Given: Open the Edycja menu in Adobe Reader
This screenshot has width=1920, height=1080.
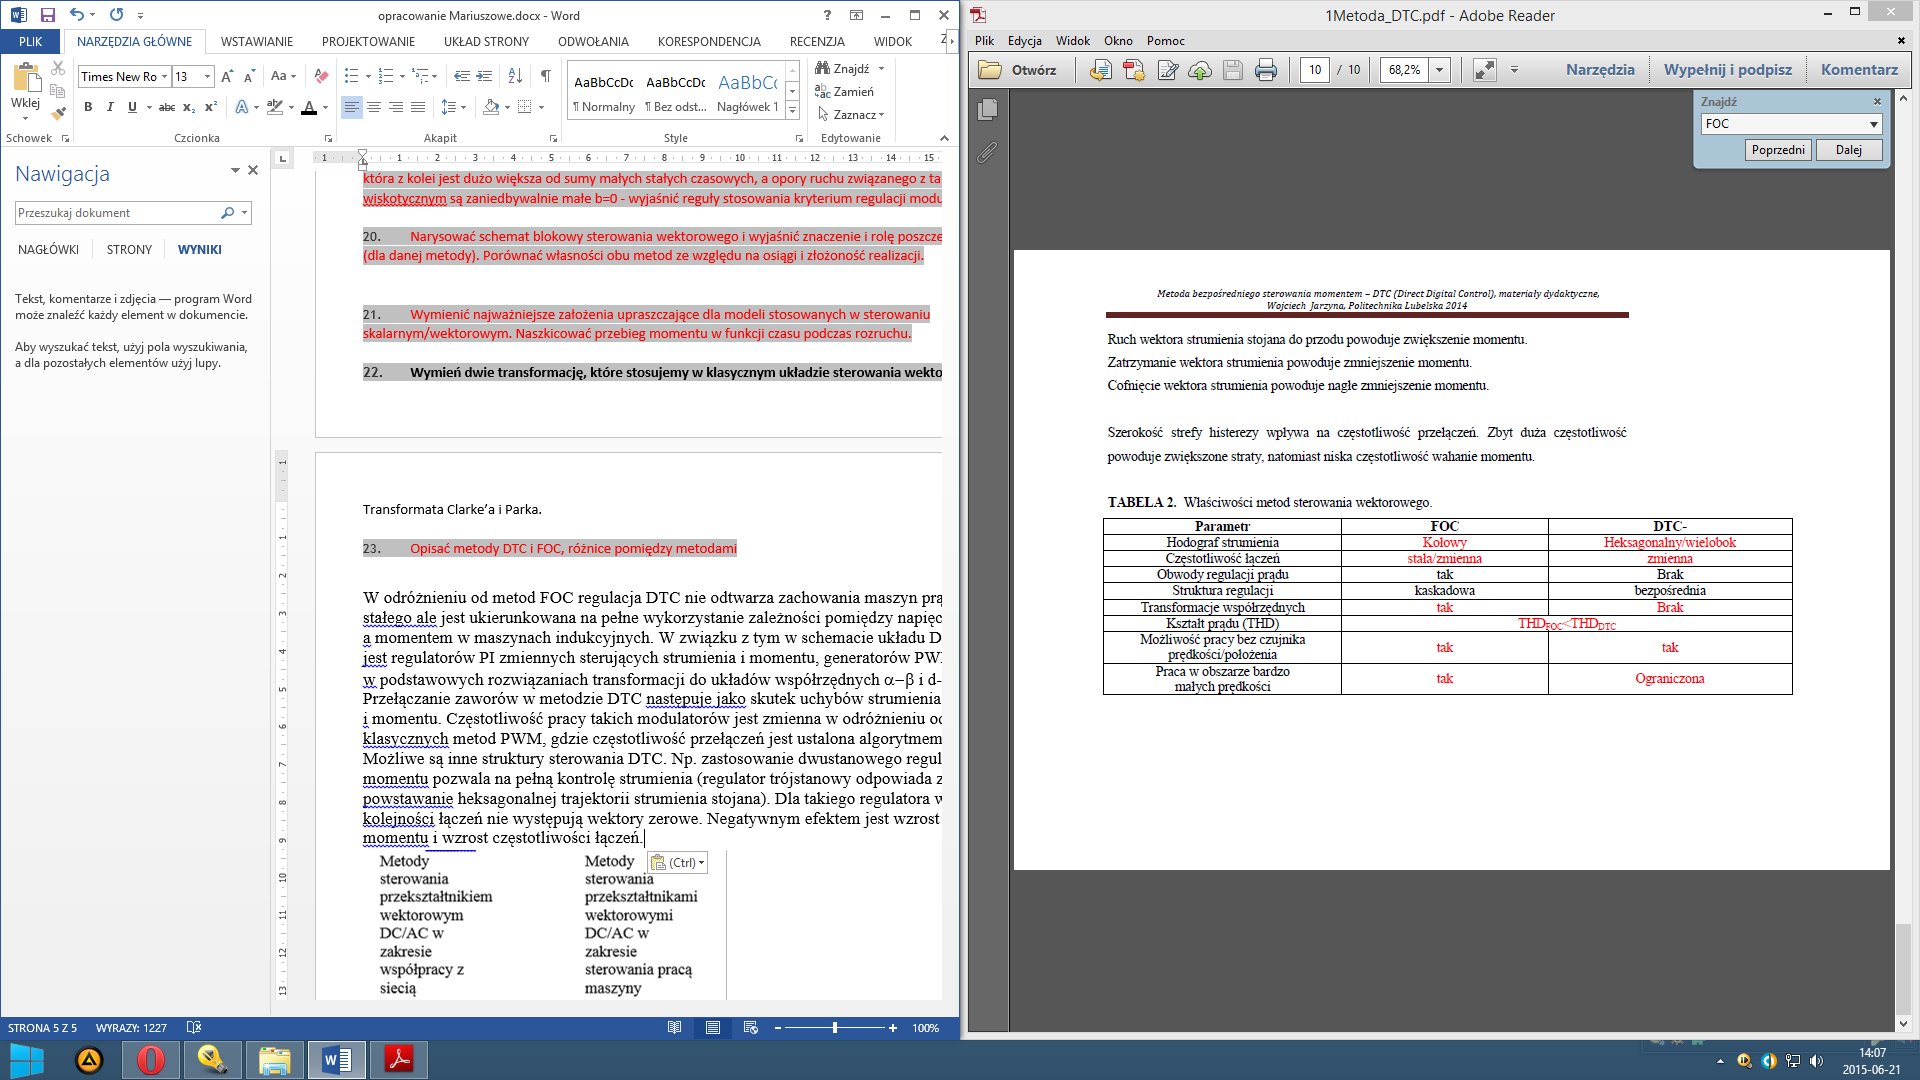Looking at the screenshot, I should tap(1024, 41).
